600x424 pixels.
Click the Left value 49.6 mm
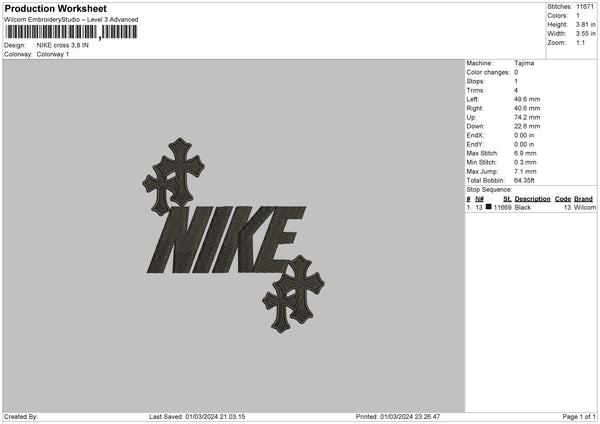point(527,99)
